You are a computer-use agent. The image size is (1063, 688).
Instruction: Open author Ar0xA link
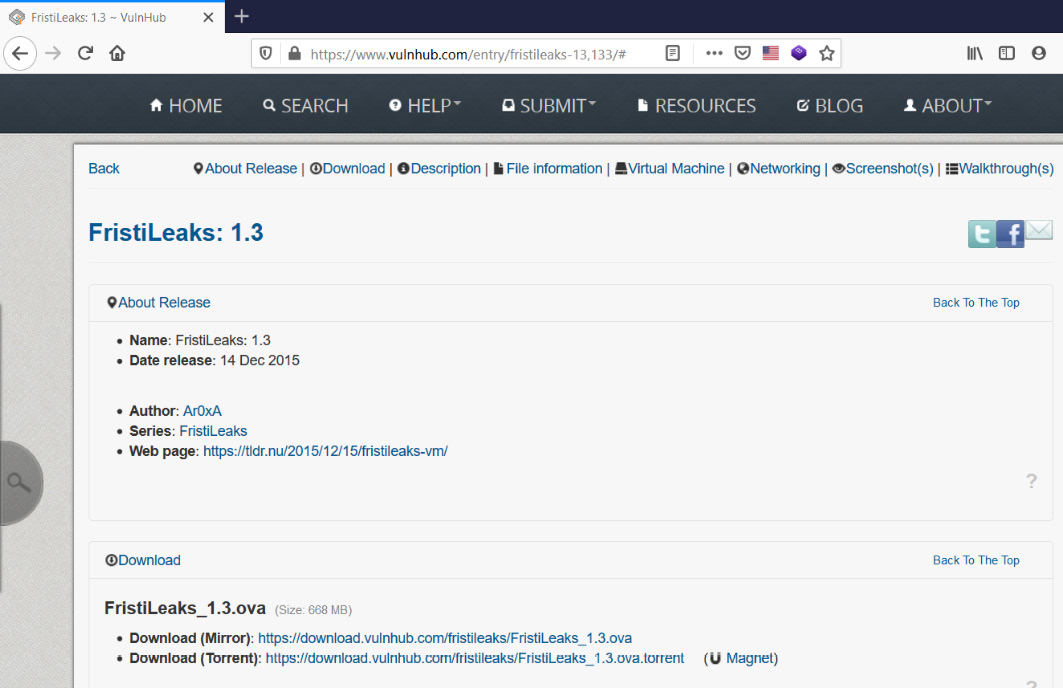click(x=202, y=411)
